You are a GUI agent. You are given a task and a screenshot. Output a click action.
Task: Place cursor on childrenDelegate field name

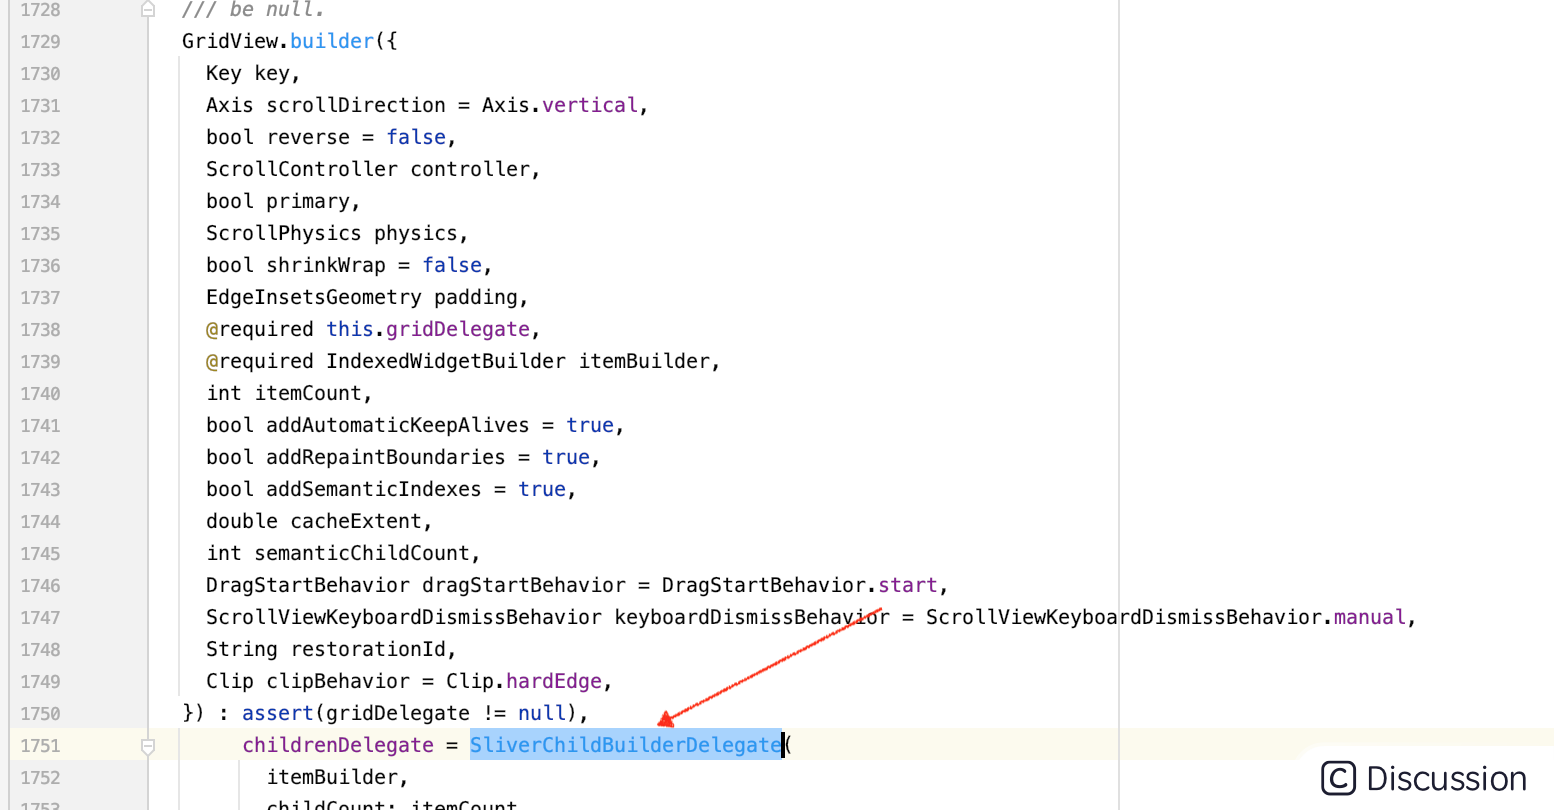(x=338, y=745)
